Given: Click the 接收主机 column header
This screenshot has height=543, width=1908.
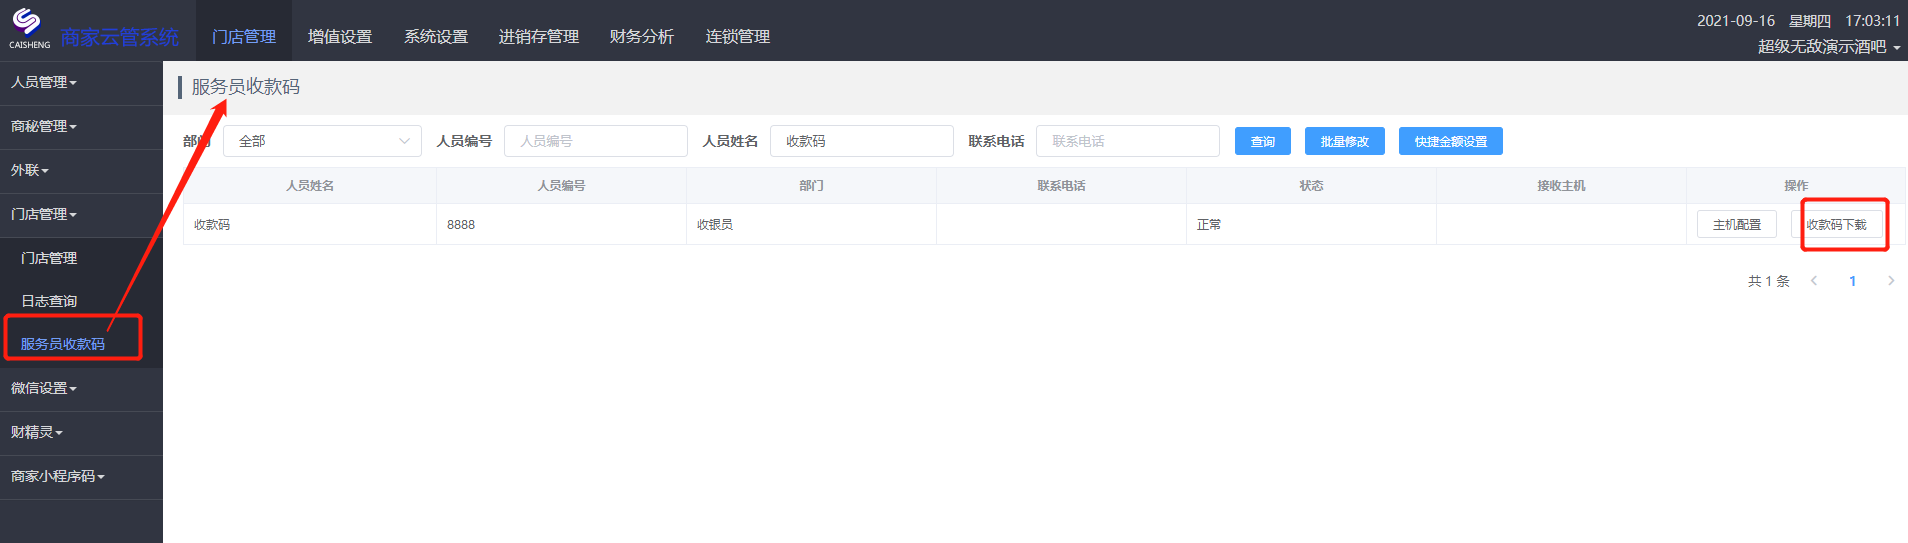Looking at the screenshot, I should [1561, 186].
